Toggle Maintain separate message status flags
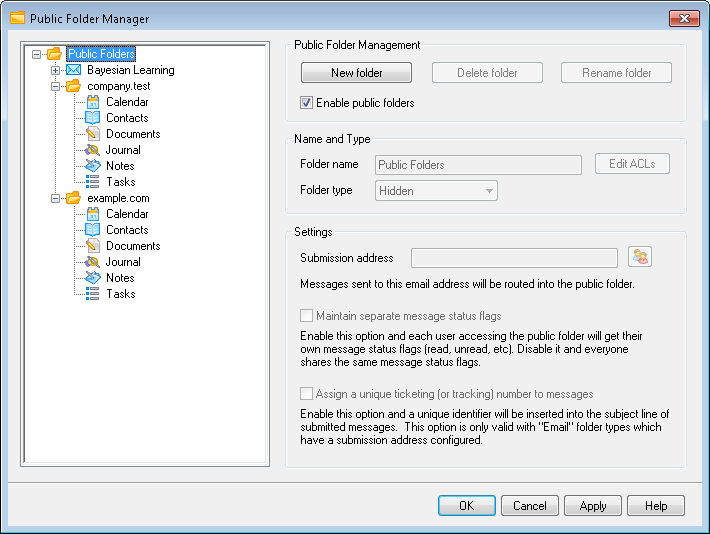Screen dimensions: 710x534 point(307,316)
